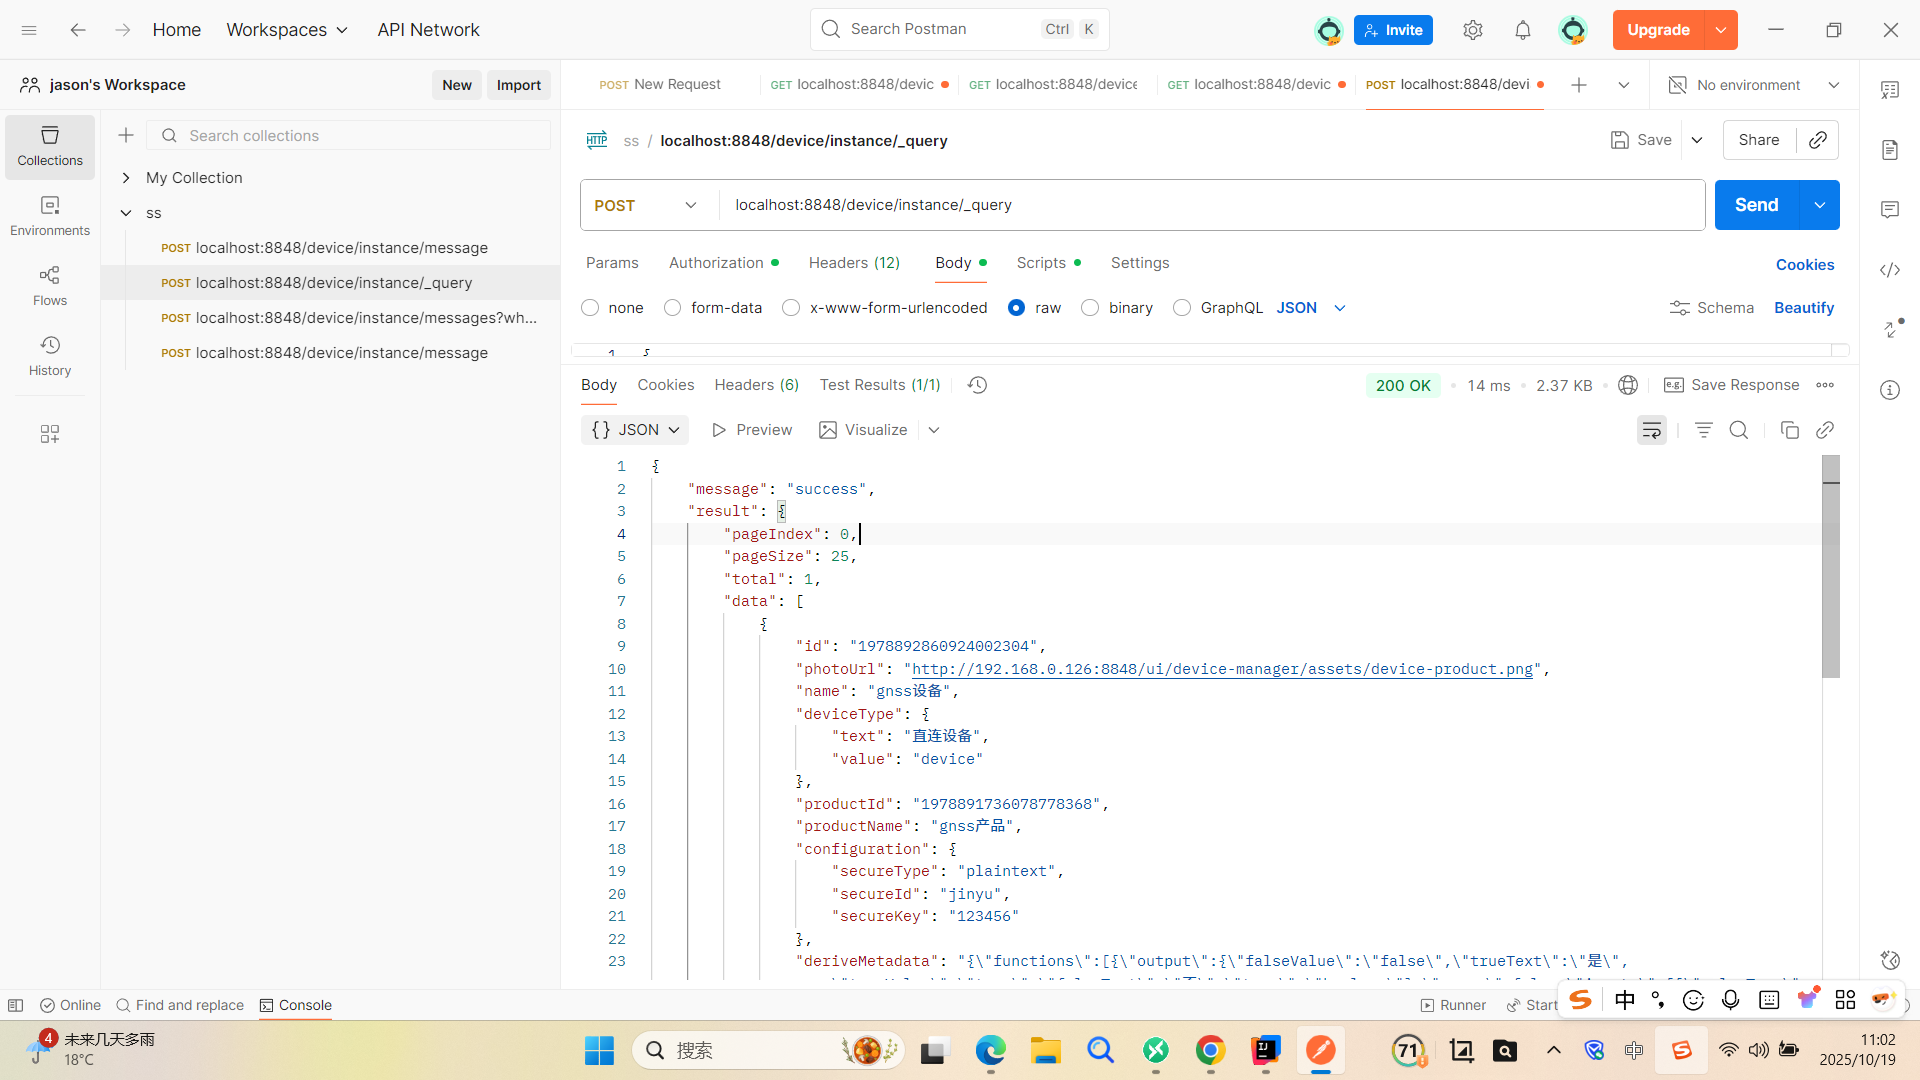The height and width of the screenshot is (1080, 1920).
Task: Open the POST method dropdown
Action: (646, 205)
